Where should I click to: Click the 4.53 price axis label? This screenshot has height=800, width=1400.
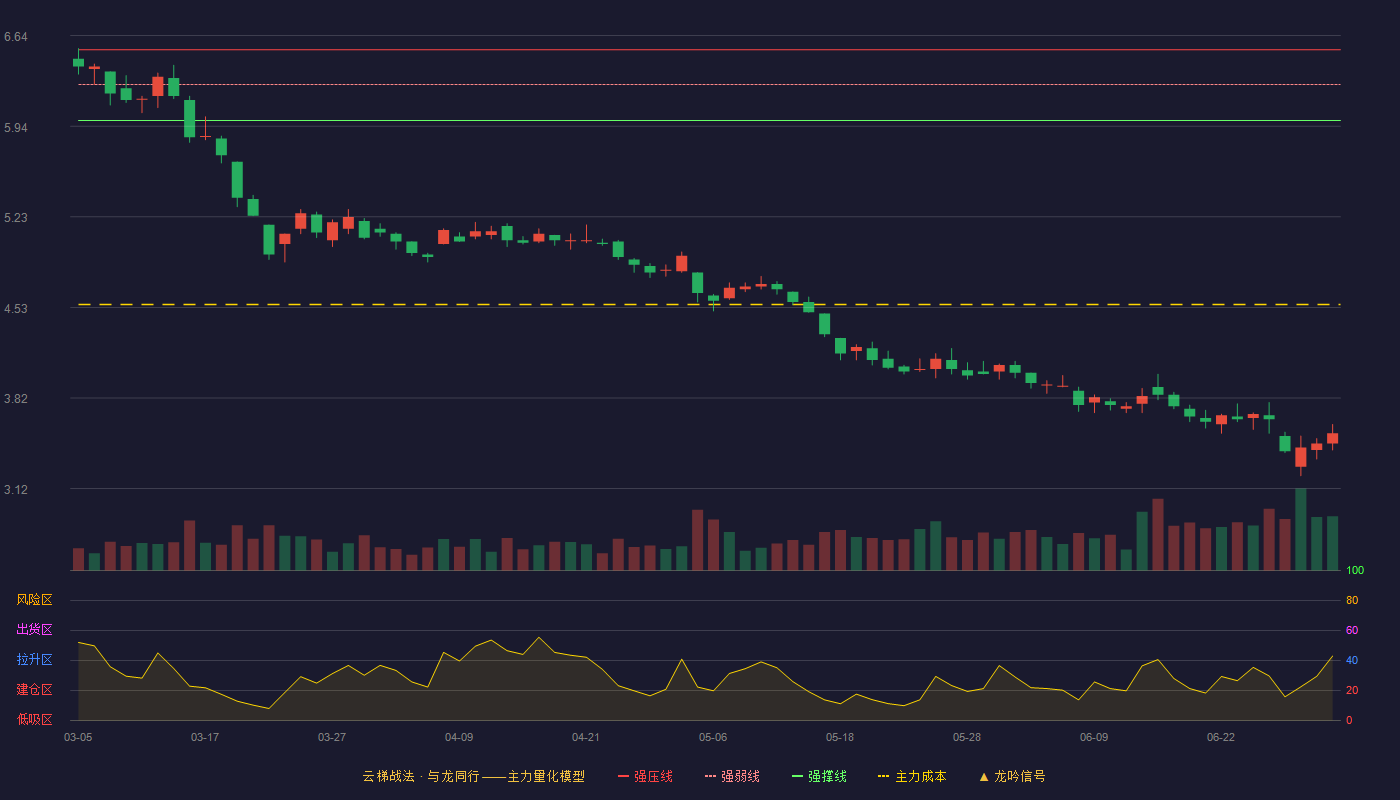[x=16, y=309]
